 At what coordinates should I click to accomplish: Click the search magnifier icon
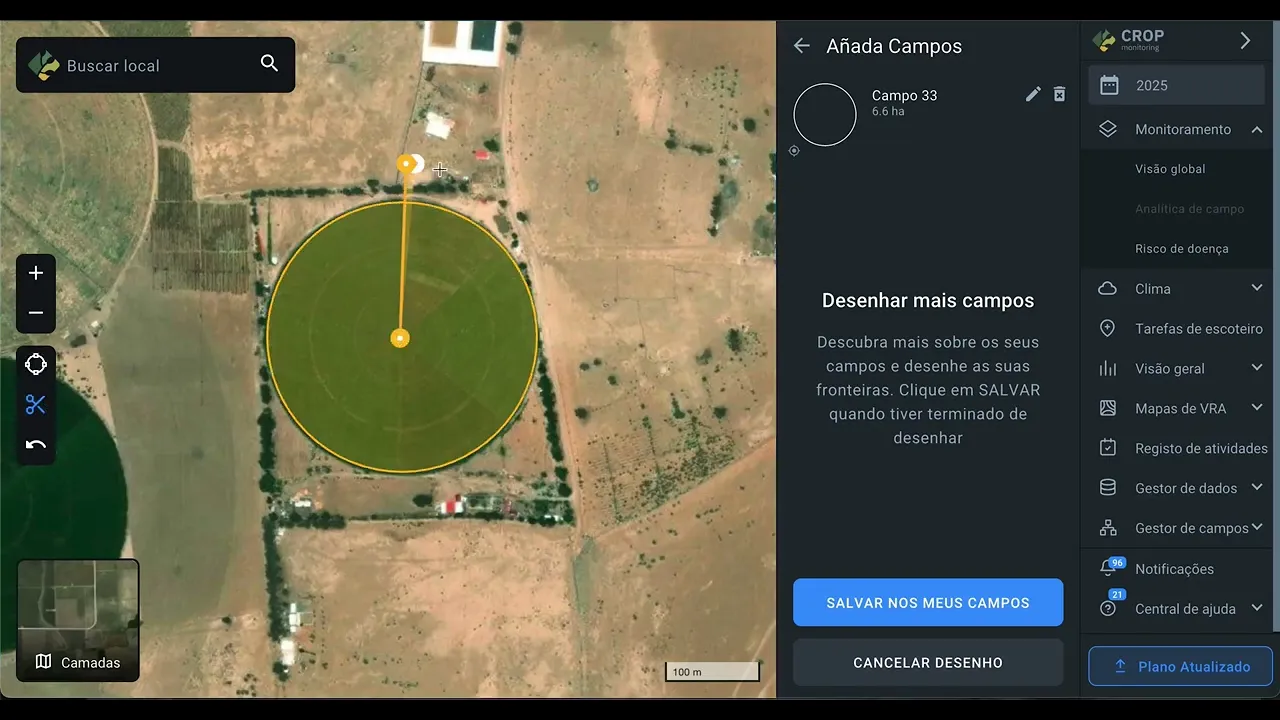(x=269, y=64)
